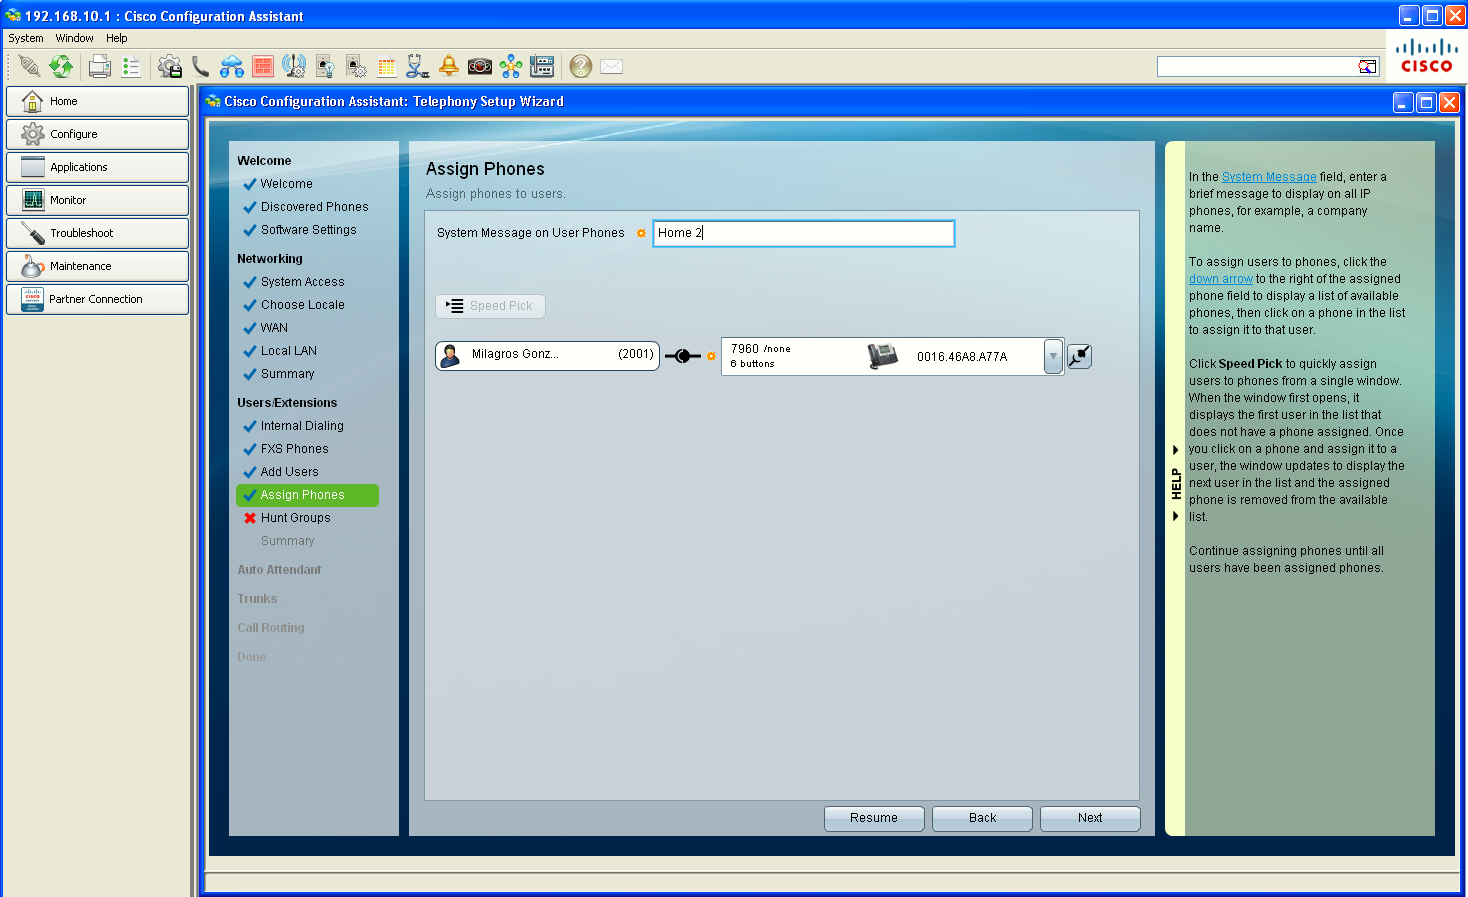
Task: Click the System Message input field
Action: tap(804, 233)
